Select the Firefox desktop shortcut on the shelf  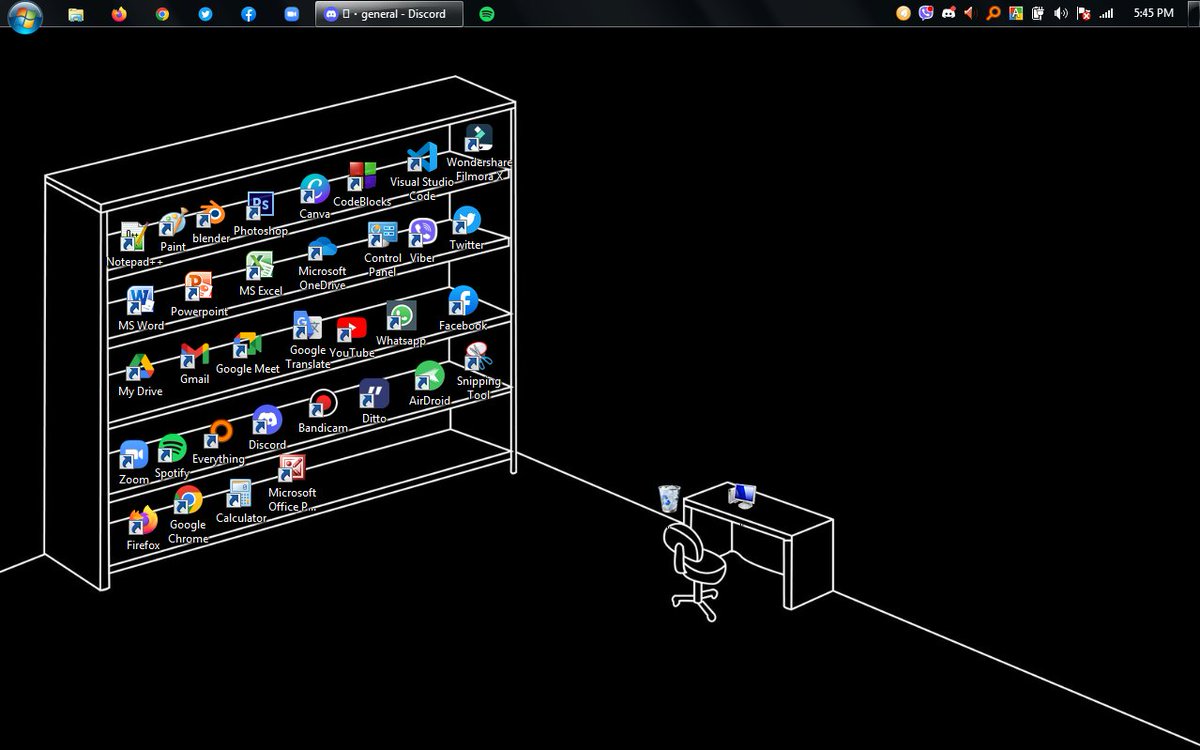(143, 529)
